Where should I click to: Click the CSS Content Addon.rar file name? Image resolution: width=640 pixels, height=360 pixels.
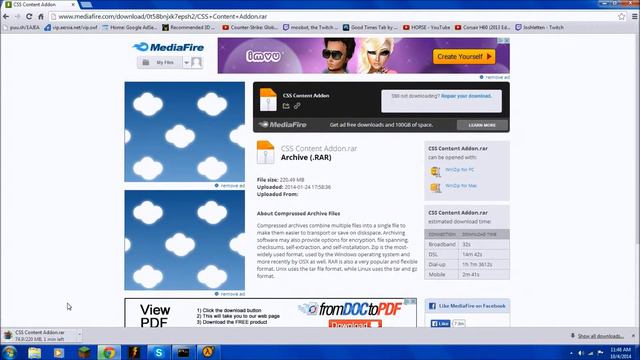pos(319,148)
